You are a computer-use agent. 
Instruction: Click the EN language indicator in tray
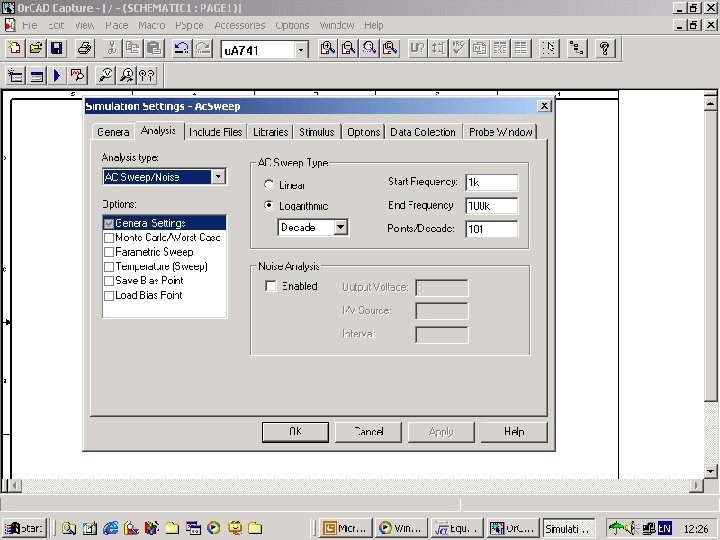664,528
